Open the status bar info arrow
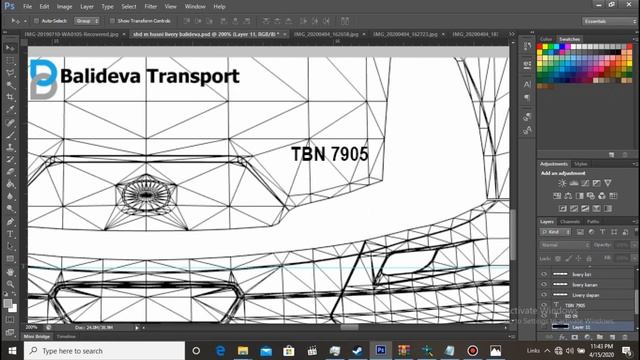 coord(137,327)
